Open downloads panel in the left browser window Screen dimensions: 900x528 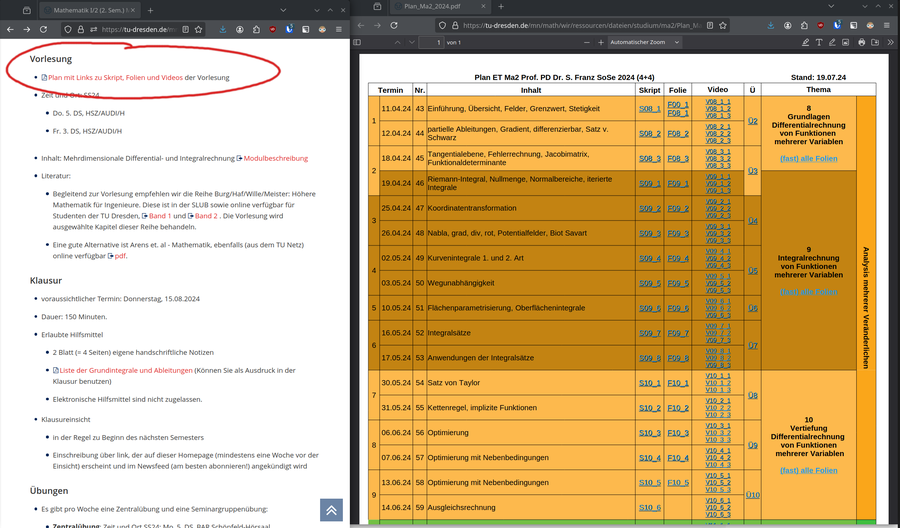(223, 29)
